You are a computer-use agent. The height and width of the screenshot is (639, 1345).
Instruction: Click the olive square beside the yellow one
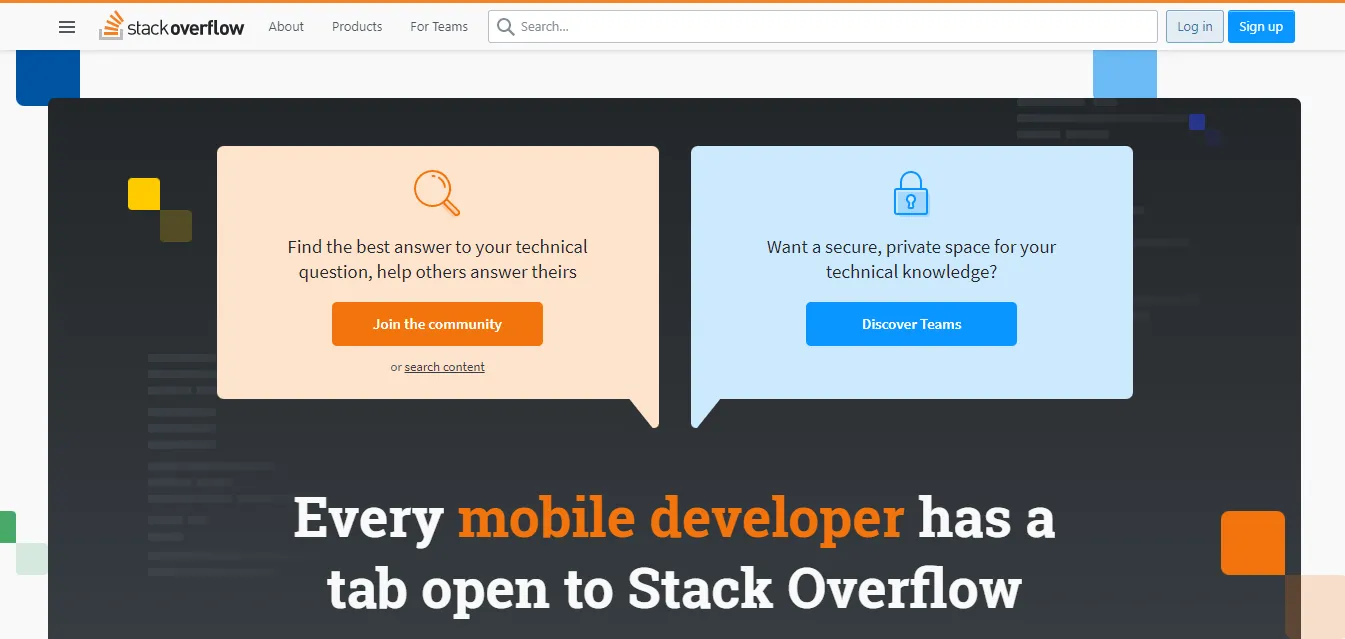[176, 226]
